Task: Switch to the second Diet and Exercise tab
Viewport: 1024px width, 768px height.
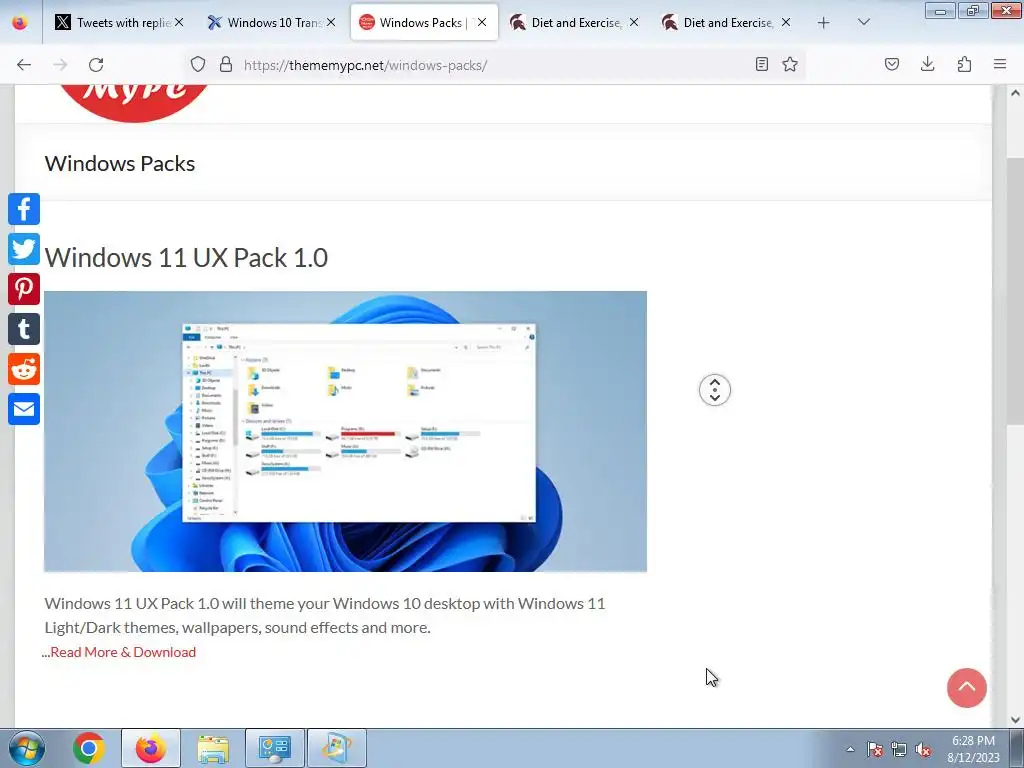Action: 728,23
